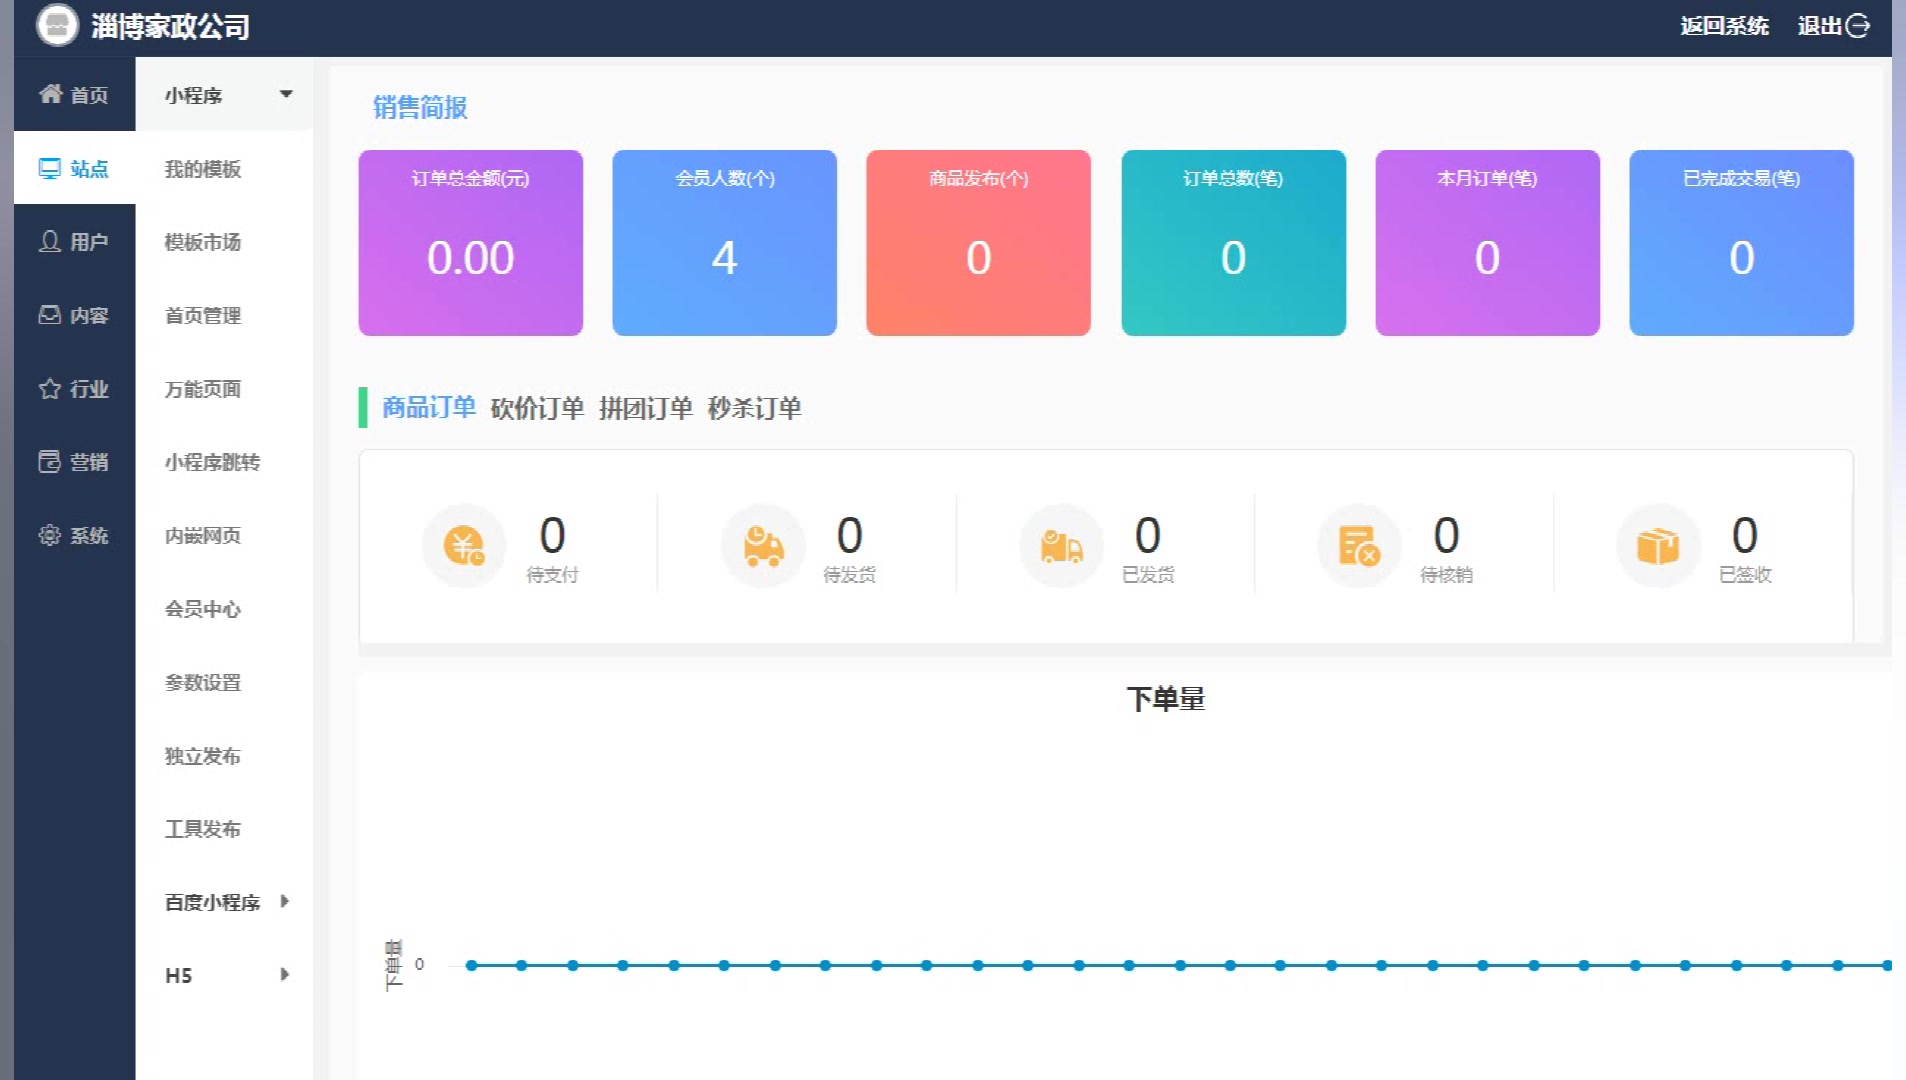Click the marketing icon for 营销
The height and width of the screenshot is (1080, 1906).
pos(50,461)
